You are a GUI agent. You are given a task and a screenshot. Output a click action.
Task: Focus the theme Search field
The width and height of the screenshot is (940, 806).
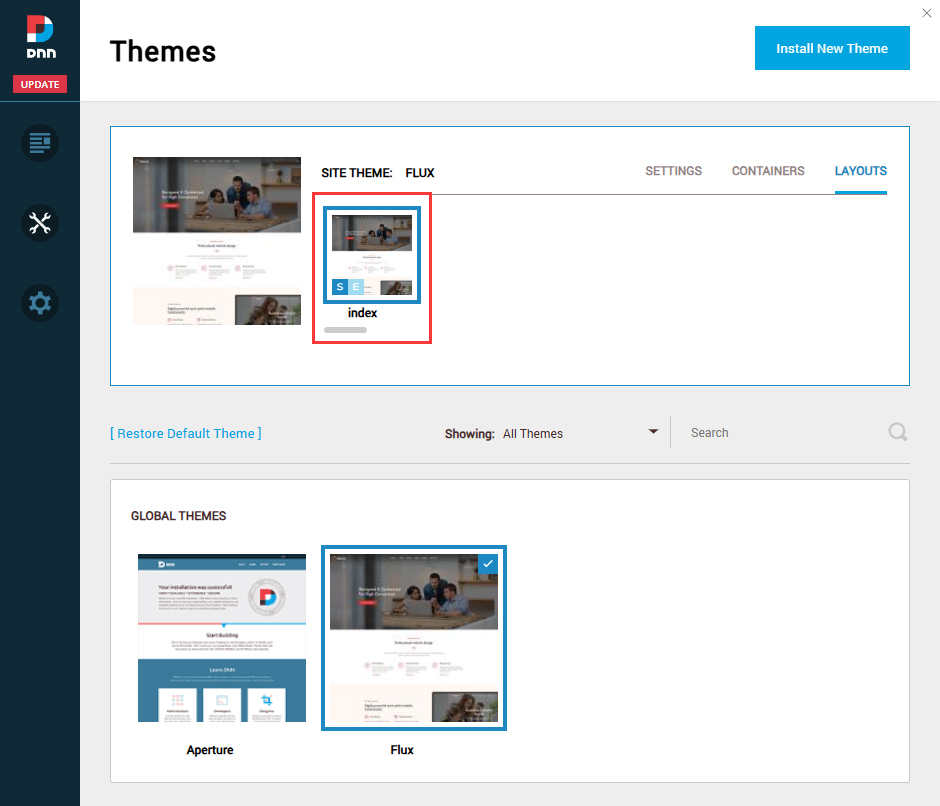tap(785, 433)
